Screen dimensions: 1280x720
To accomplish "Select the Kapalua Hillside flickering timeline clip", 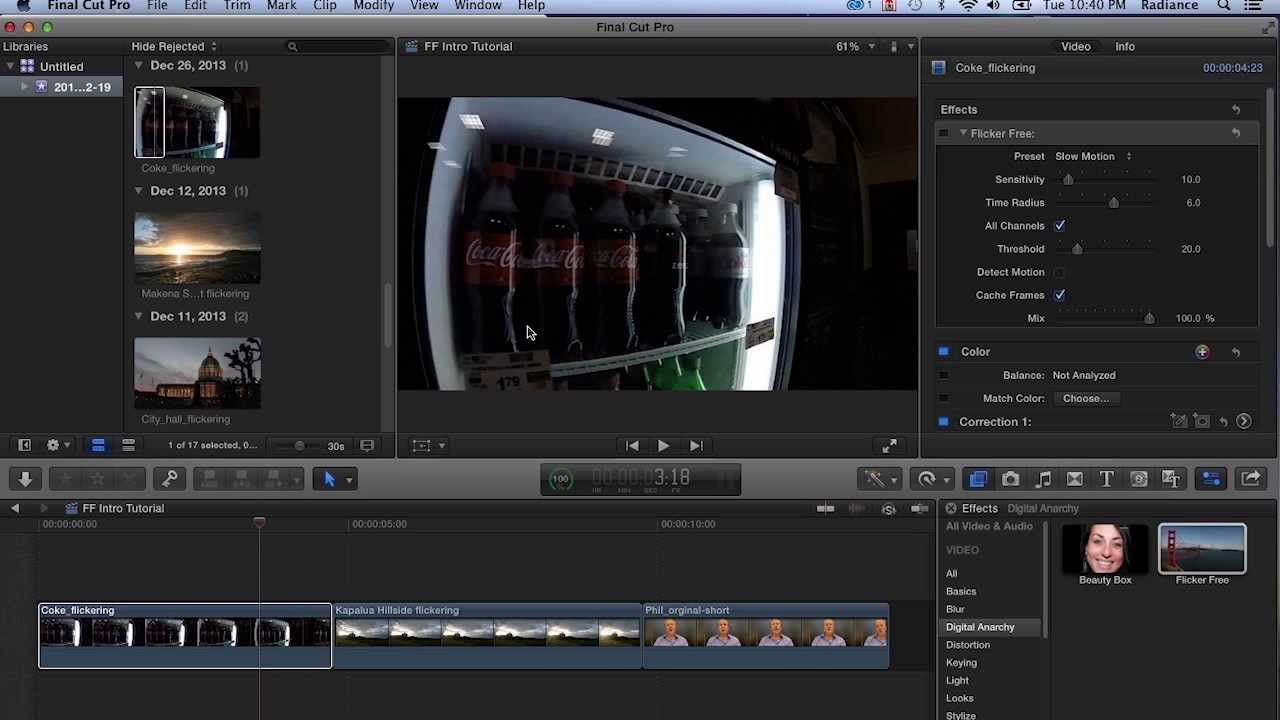I will tap(487, 635).
